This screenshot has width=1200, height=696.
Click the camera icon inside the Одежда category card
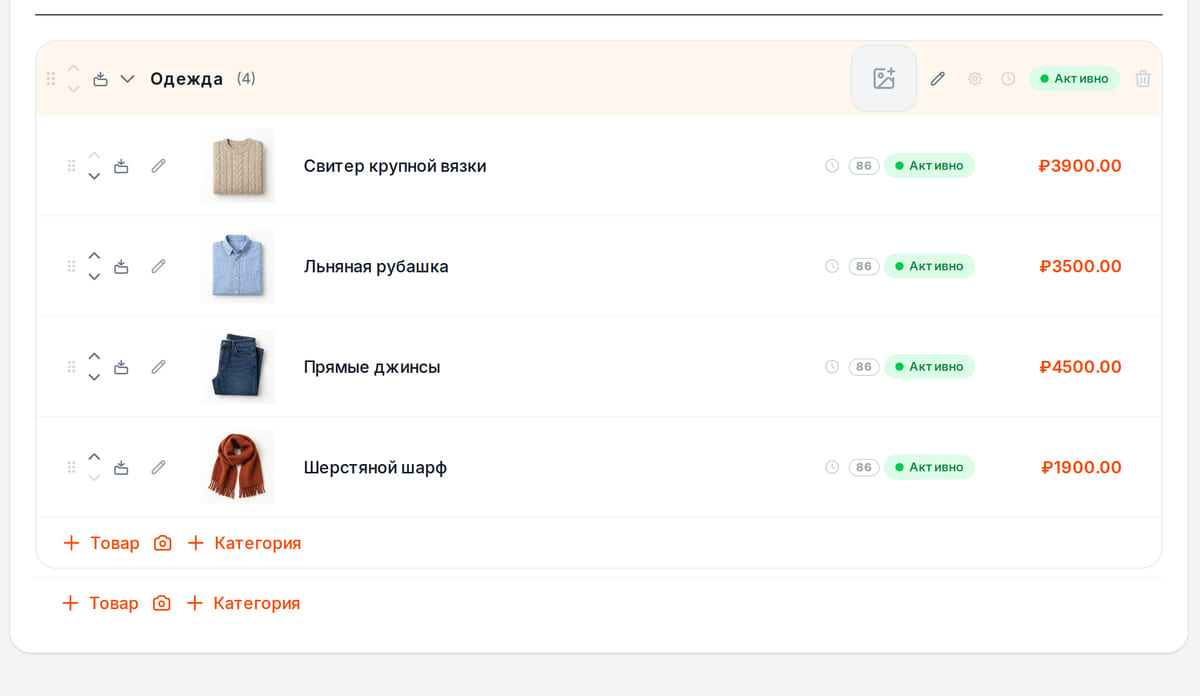[163, 543]
